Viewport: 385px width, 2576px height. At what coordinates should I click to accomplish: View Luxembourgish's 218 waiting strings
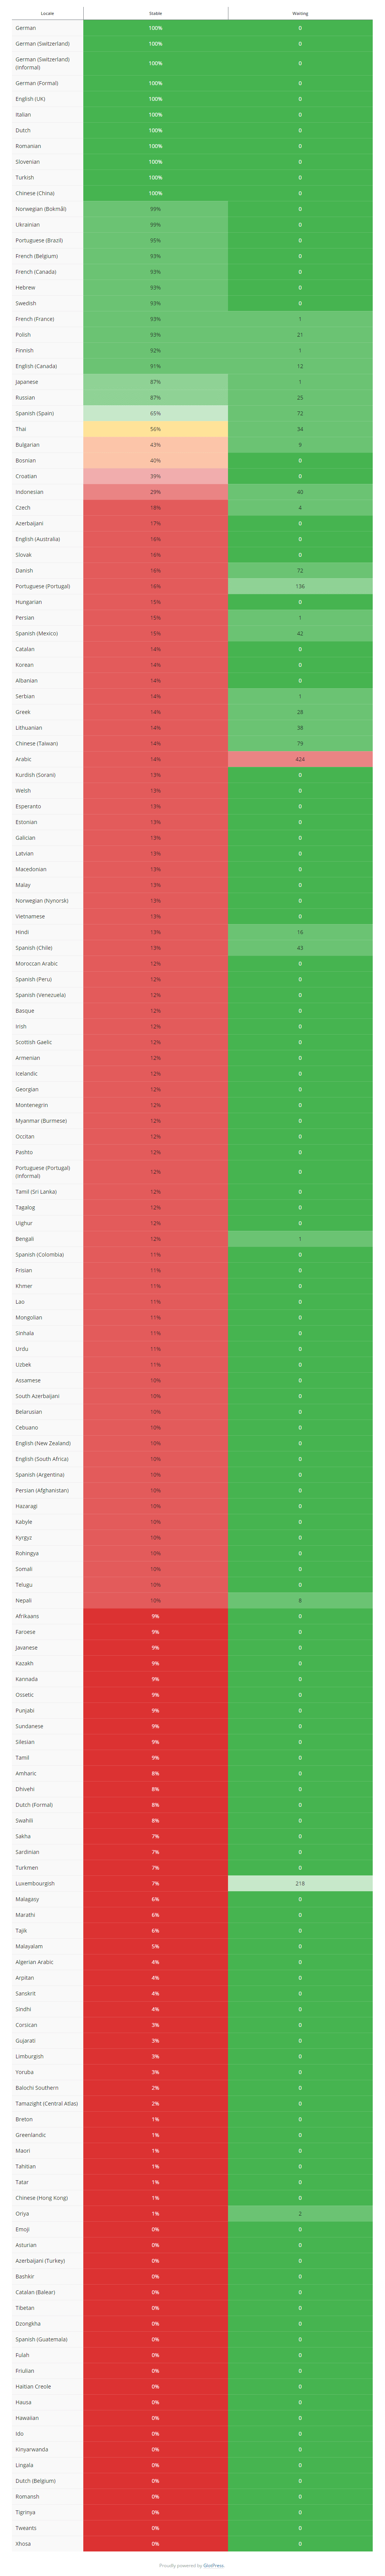pos(300,1883)
